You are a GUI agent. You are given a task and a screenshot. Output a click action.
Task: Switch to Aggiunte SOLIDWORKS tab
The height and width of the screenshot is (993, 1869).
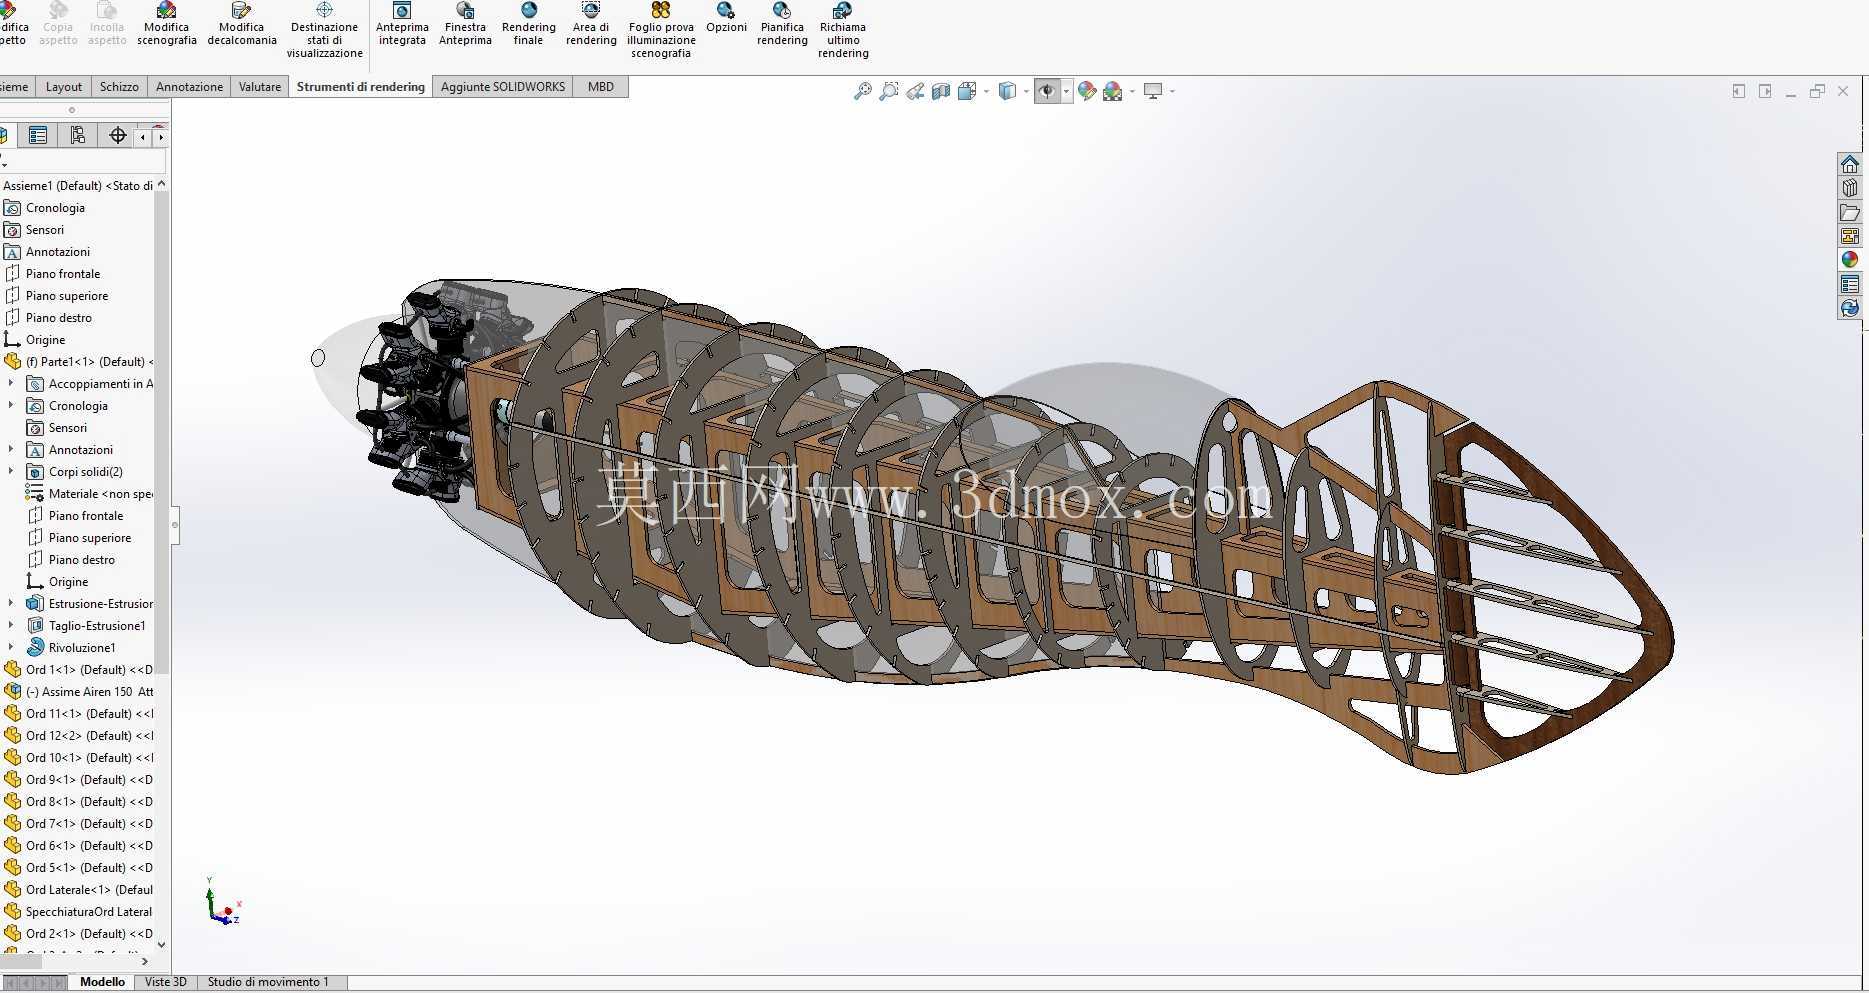pyautogui.click(x=503, y=87)
